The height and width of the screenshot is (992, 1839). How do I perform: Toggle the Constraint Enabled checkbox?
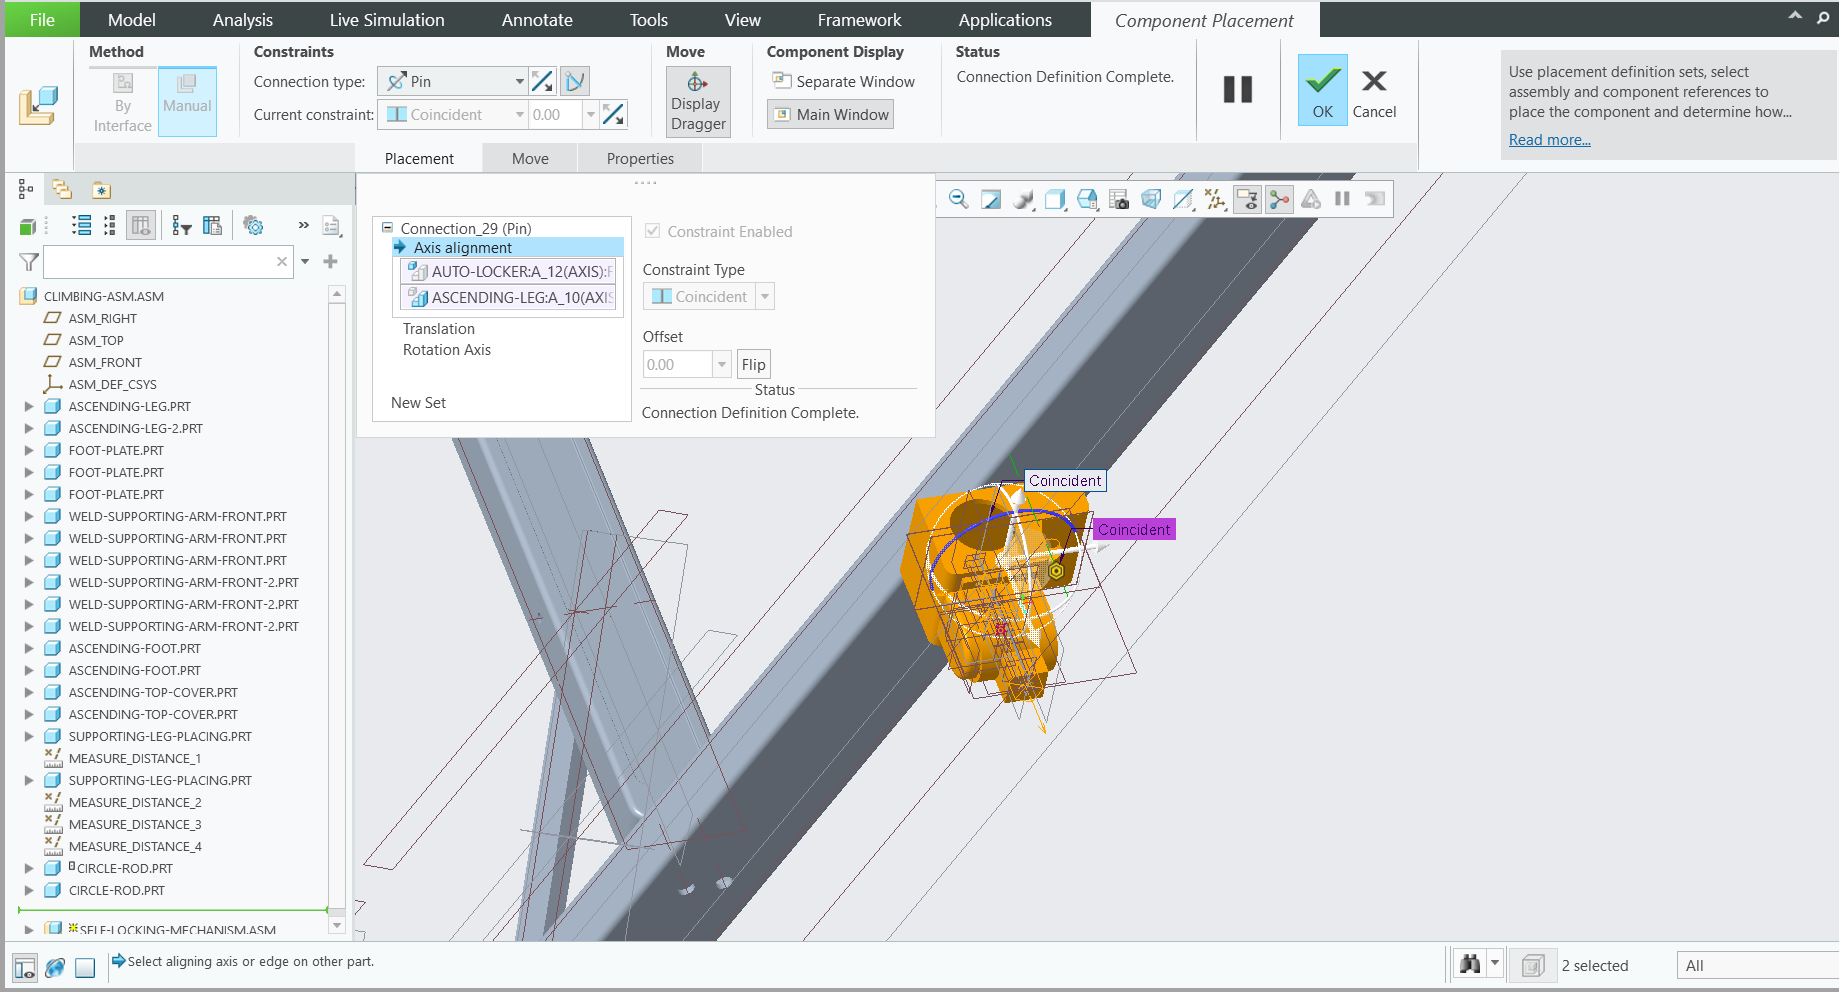[652, 231]
